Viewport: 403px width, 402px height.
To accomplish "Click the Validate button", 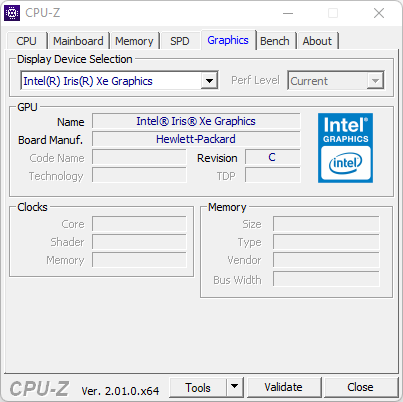I will click(283, 387).
